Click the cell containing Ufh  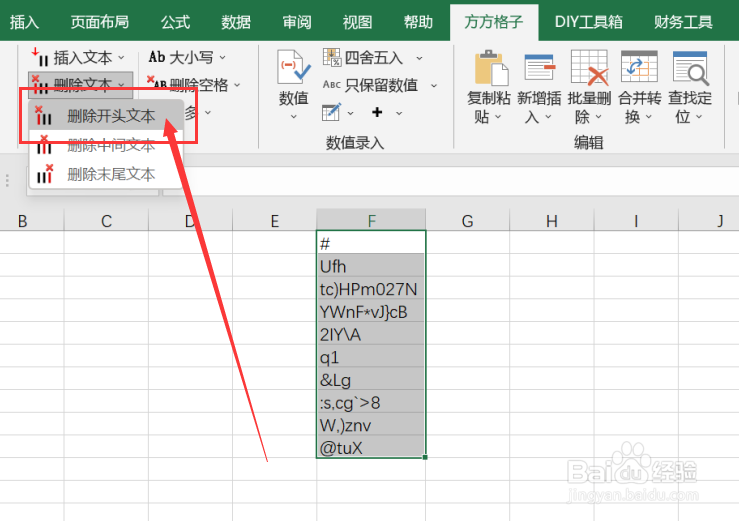pyautogui.click(x=371, y=265)
